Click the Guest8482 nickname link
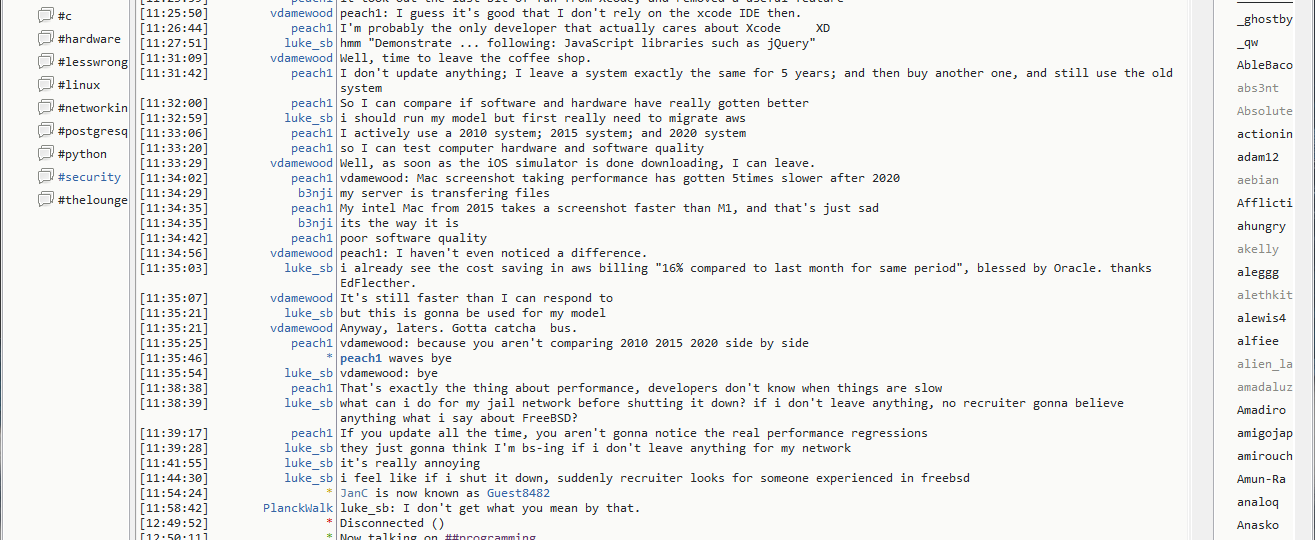 point(518,493)
